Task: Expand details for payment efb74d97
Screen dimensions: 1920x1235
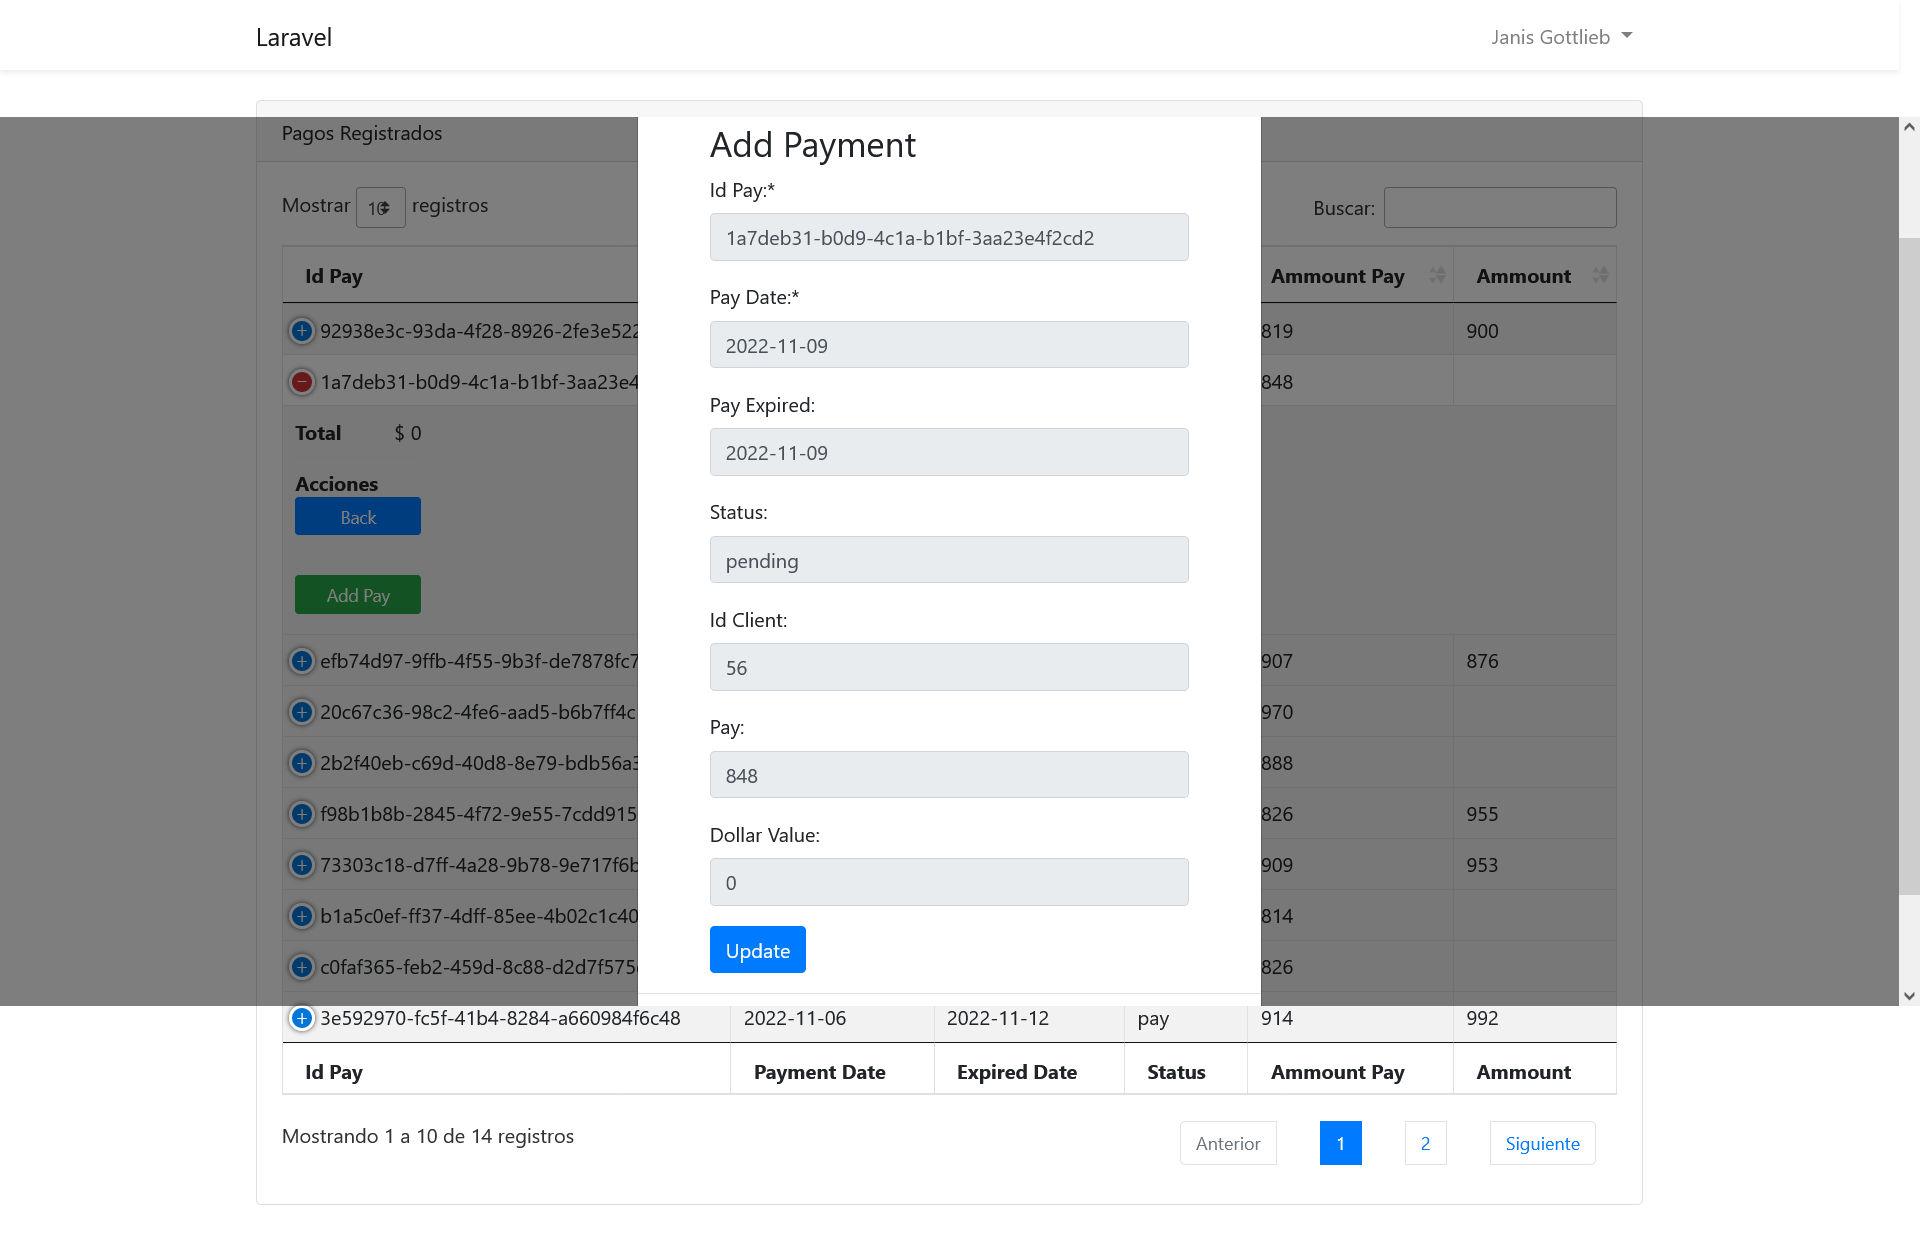Action: (x=301, y=661)
